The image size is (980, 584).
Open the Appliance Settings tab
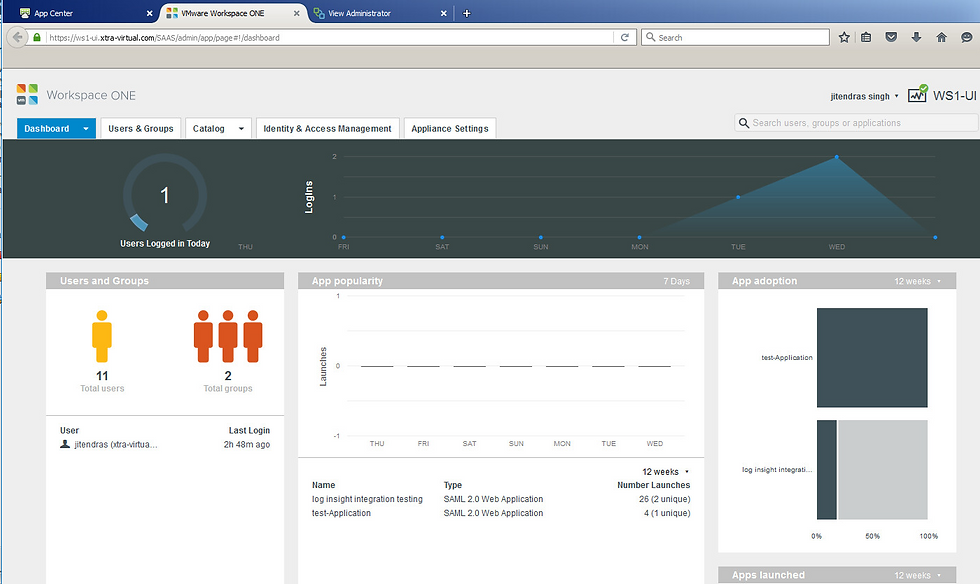tap(450, 128)
